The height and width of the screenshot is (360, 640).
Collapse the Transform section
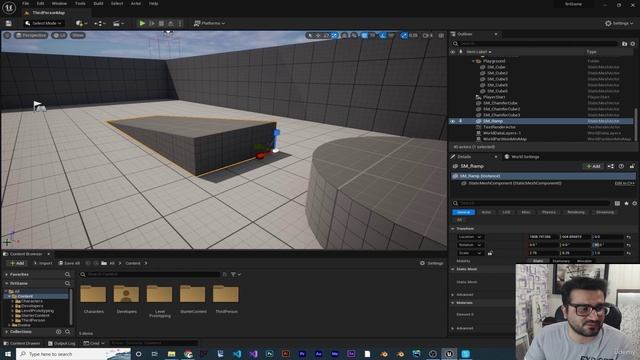[453, 229]
